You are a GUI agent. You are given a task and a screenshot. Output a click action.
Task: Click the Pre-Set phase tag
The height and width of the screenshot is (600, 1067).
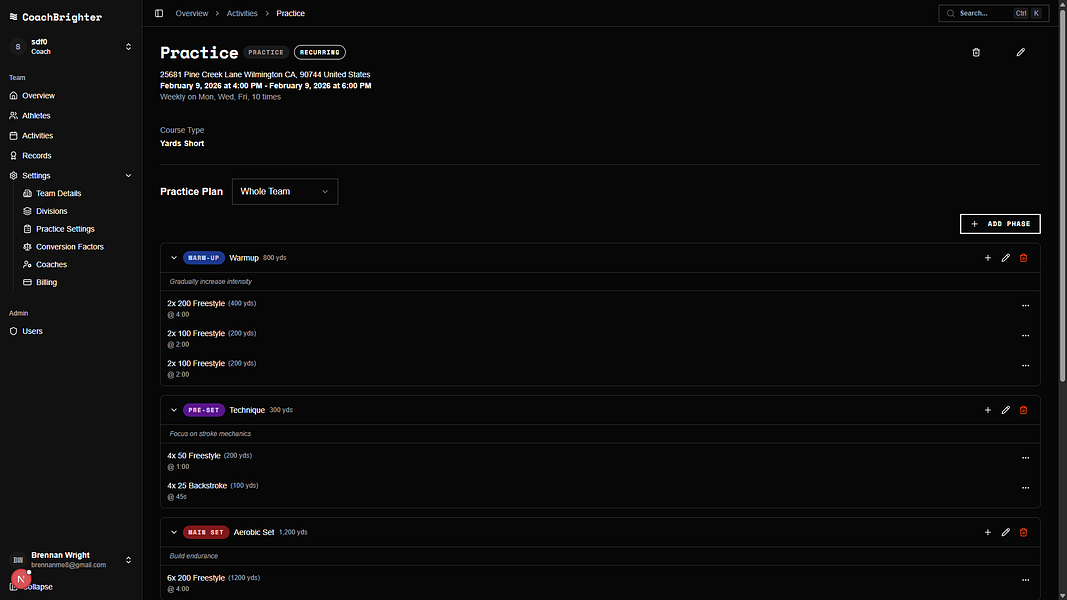[203, 410]
